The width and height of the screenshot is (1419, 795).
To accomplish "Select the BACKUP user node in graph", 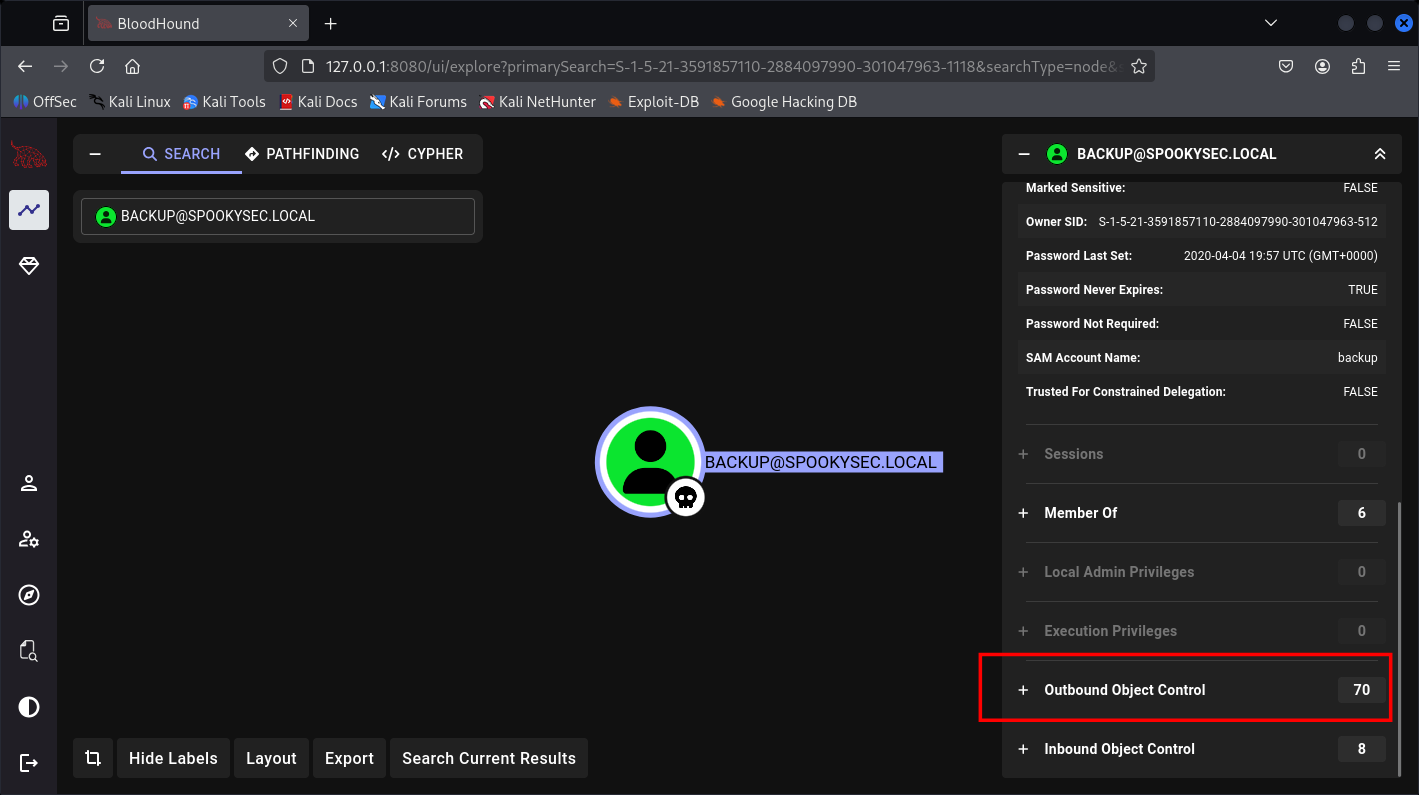I will tap(650, 461).
